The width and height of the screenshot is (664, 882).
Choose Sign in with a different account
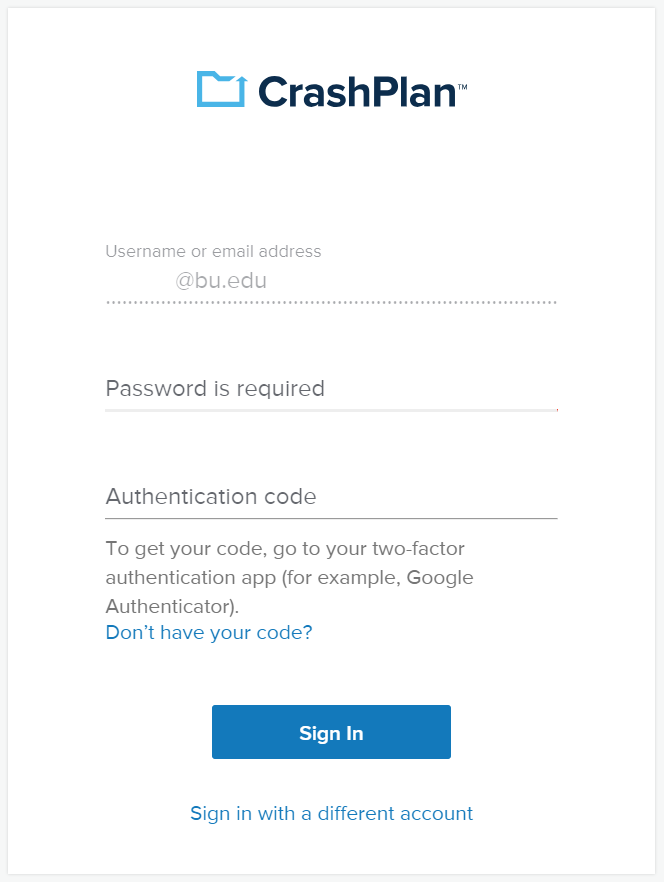point(331,813)
